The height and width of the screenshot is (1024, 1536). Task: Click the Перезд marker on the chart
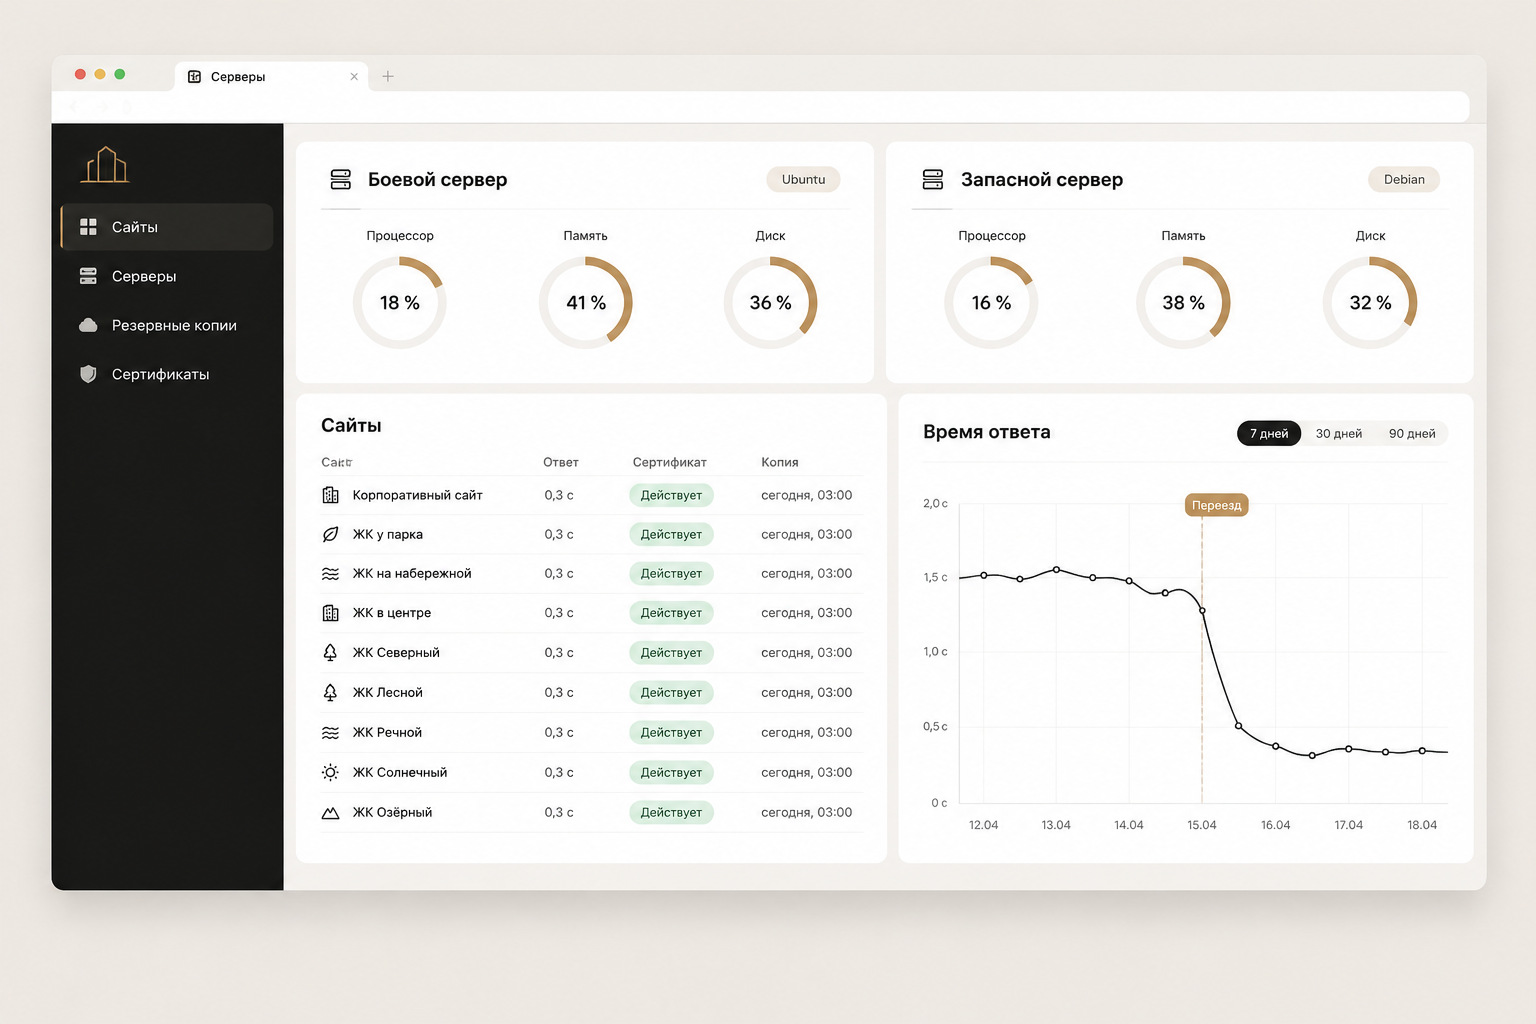[x=1216, y=505]
